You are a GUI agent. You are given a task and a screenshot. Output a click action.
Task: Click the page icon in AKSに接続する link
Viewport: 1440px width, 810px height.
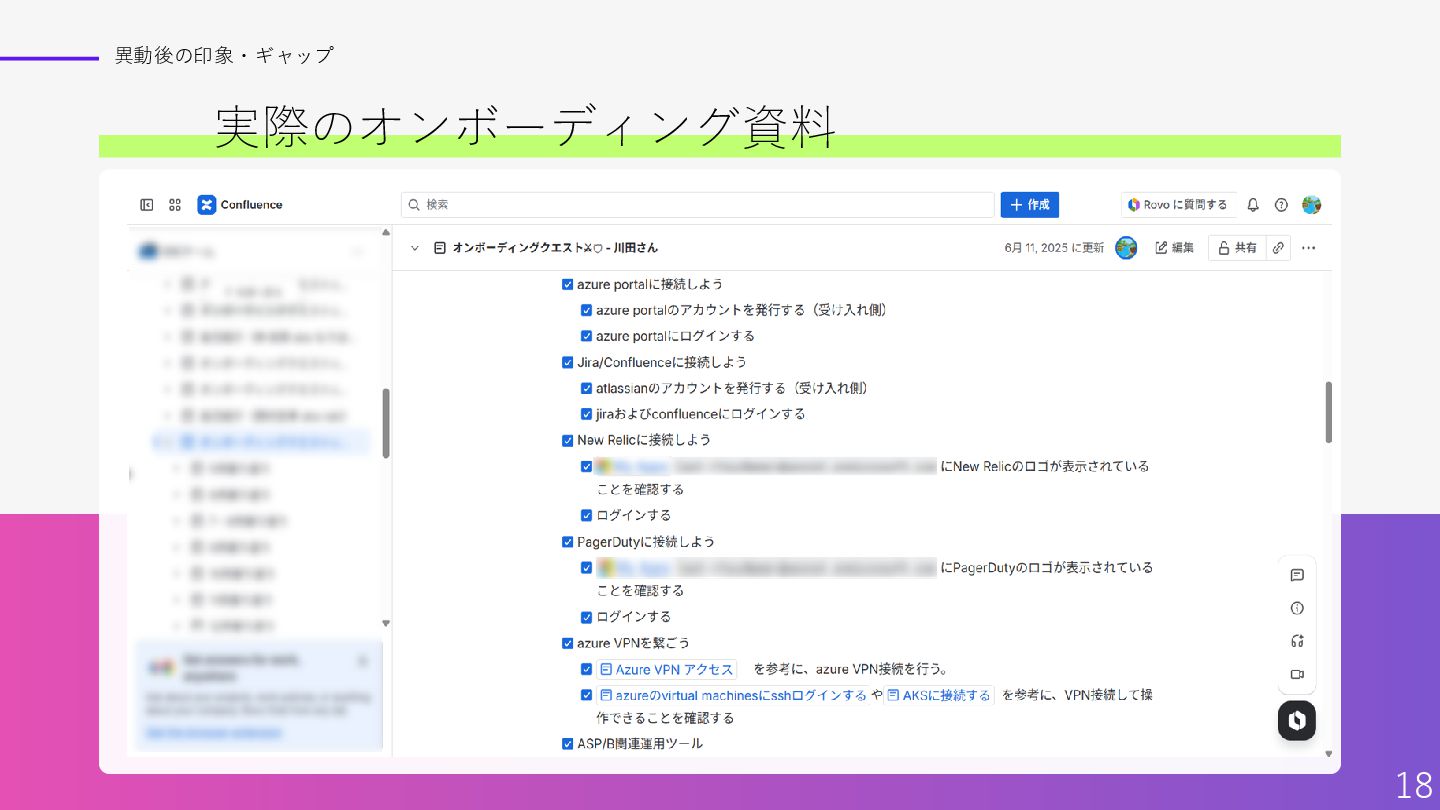893,695
